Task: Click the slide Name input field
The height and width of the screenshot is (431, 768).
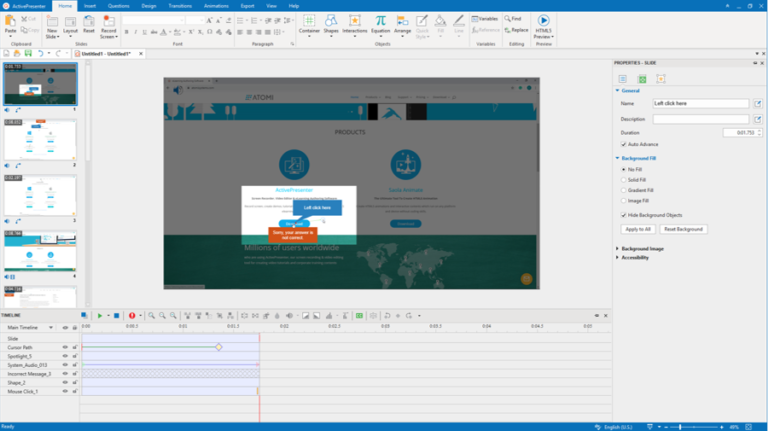Action: (x=700, y=103)
